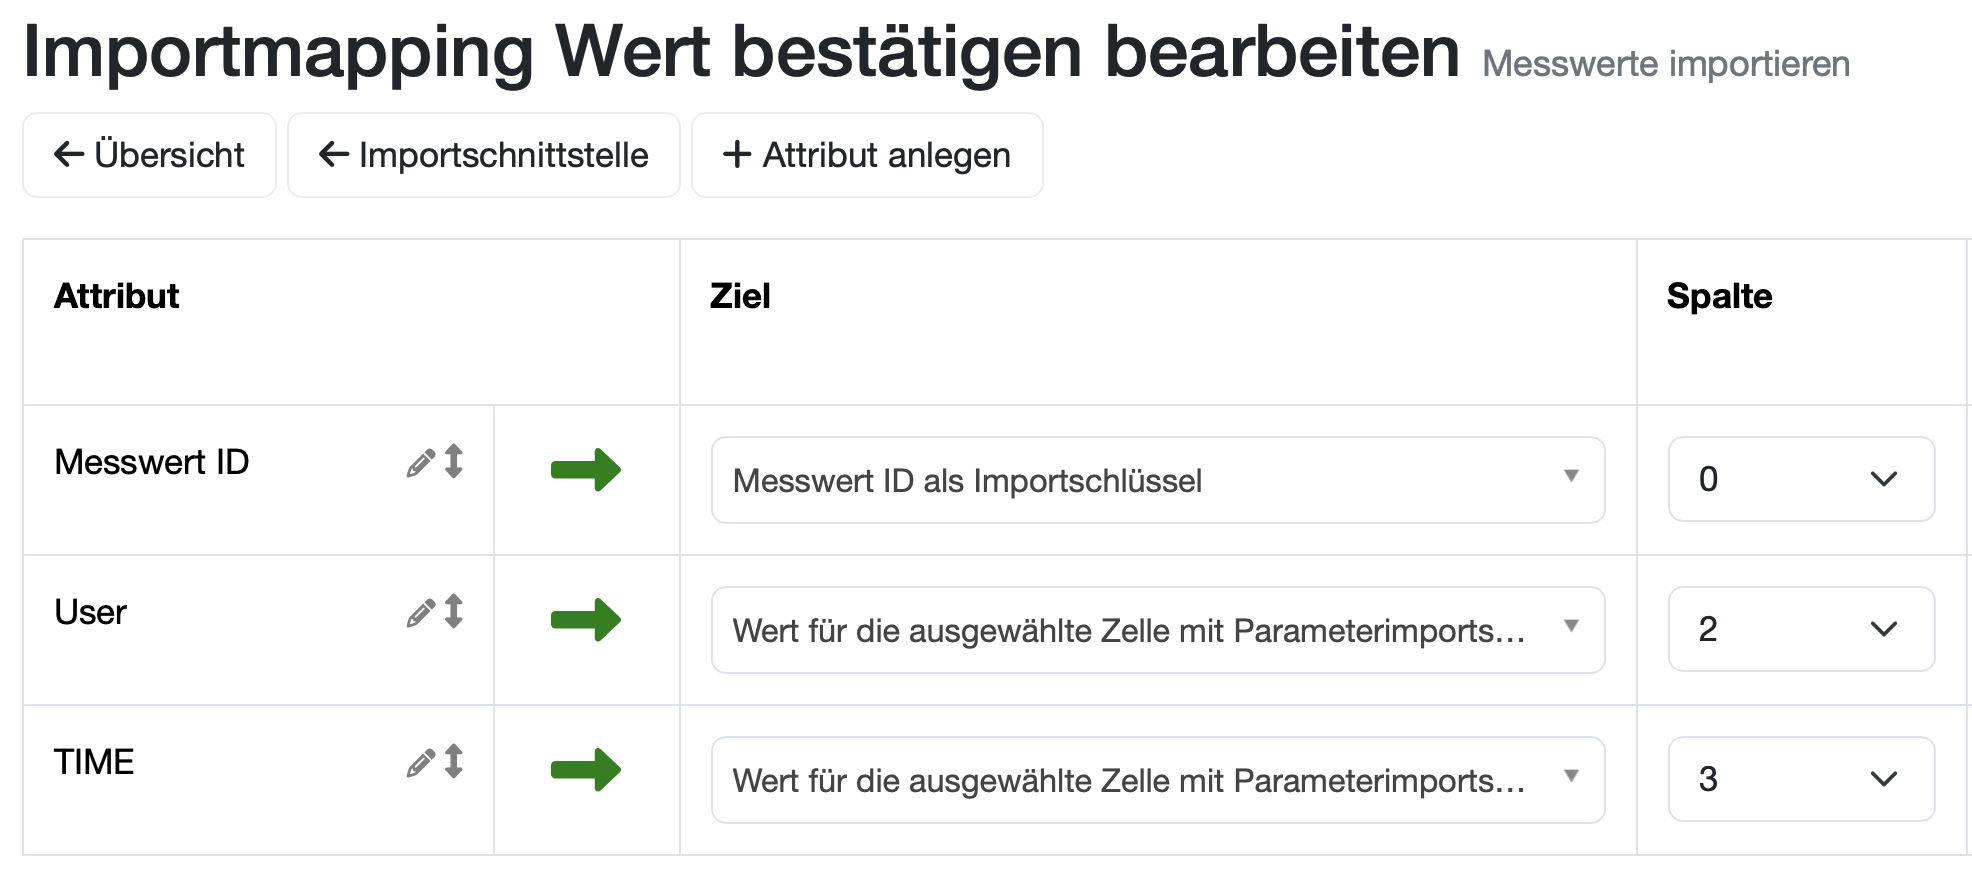This screenshot has height=878, width=1972.
Task: Click the pencil edit icon for Messwert ID
Action: [418, 462]
